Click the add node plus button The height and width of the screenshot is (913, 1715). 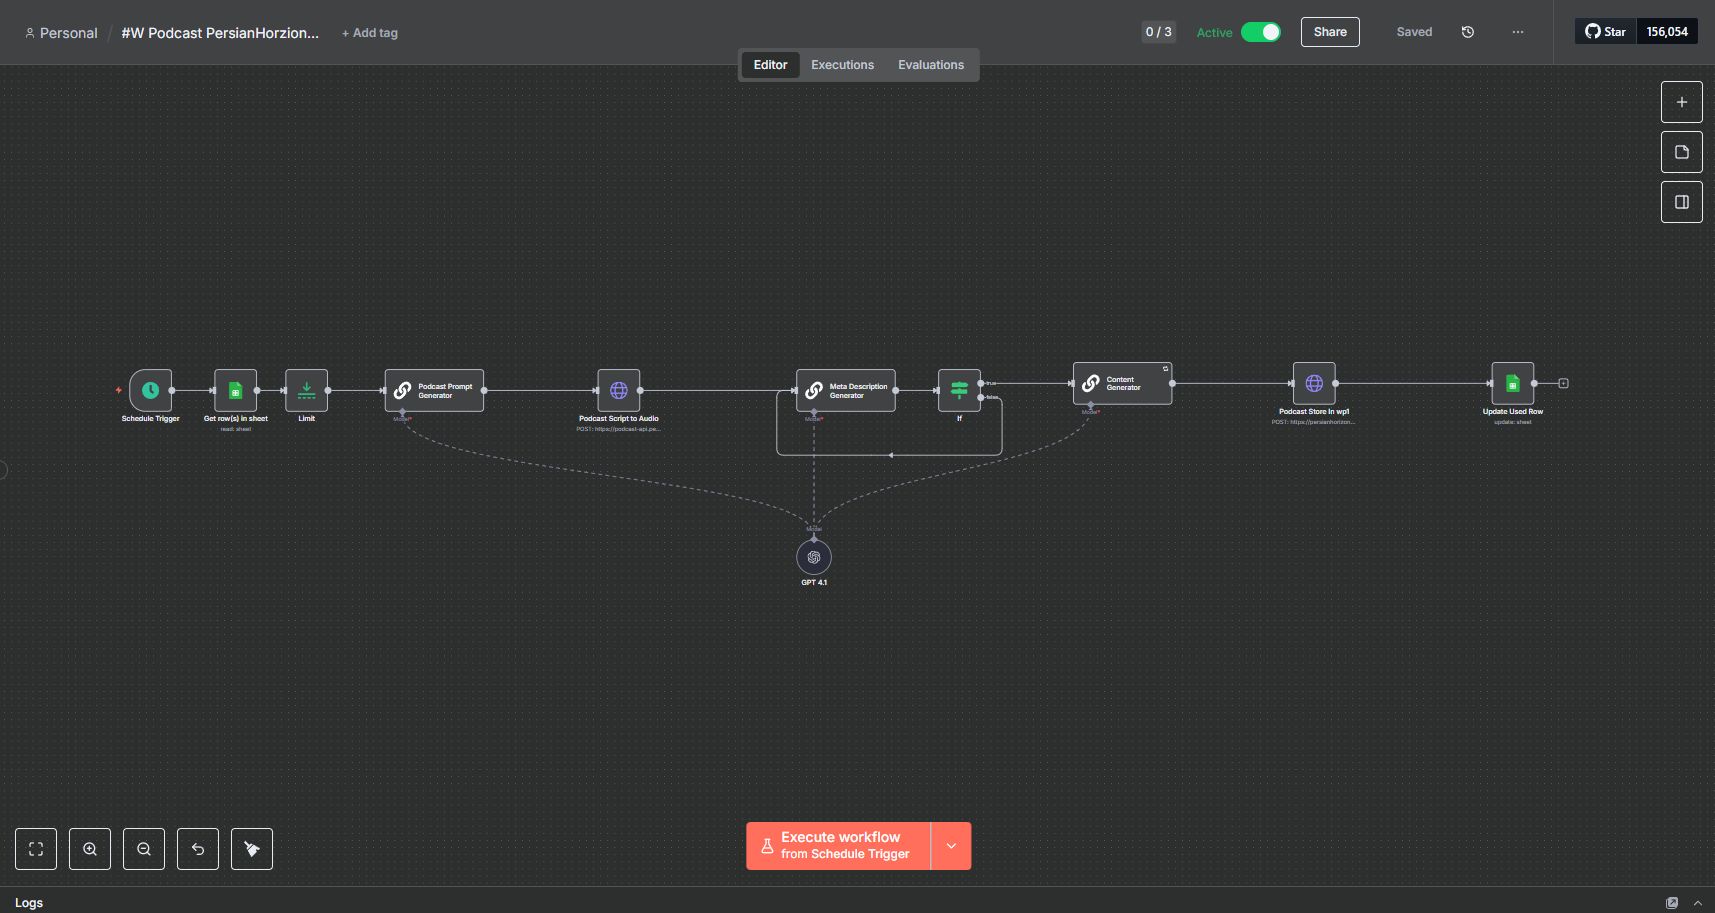(1681, 102)
